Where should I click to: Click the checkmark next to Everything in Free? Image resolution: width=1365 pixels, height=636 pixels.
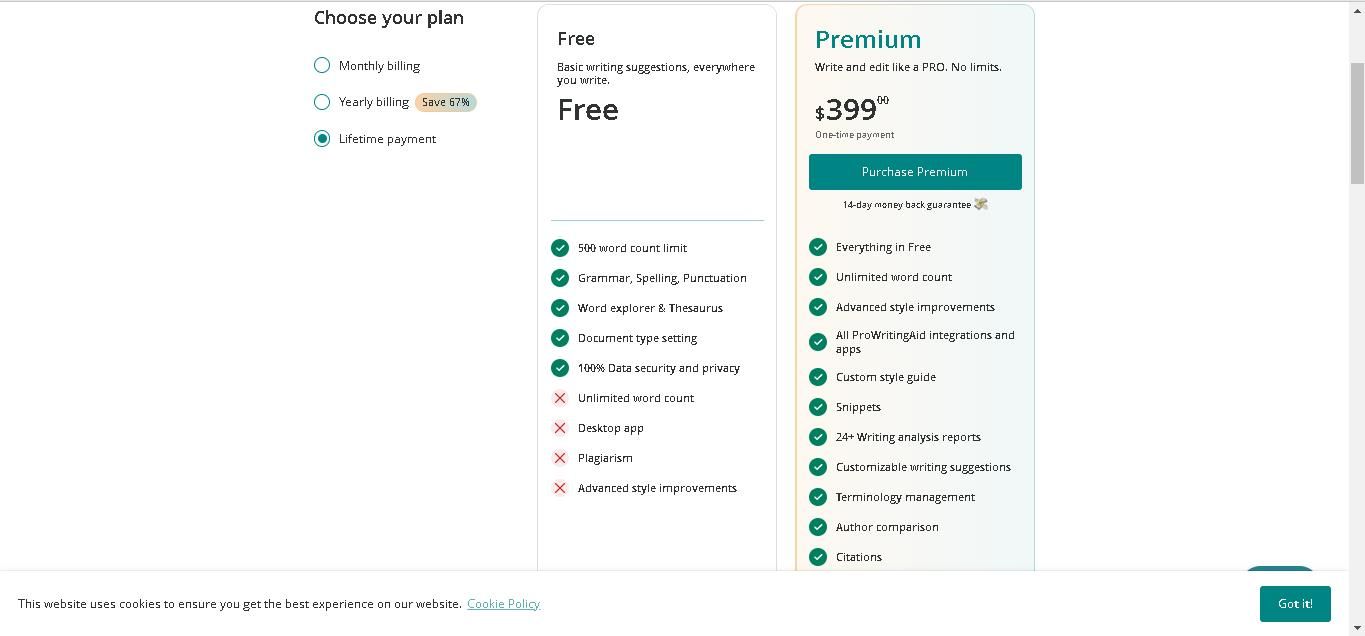[x=818, y=247]
